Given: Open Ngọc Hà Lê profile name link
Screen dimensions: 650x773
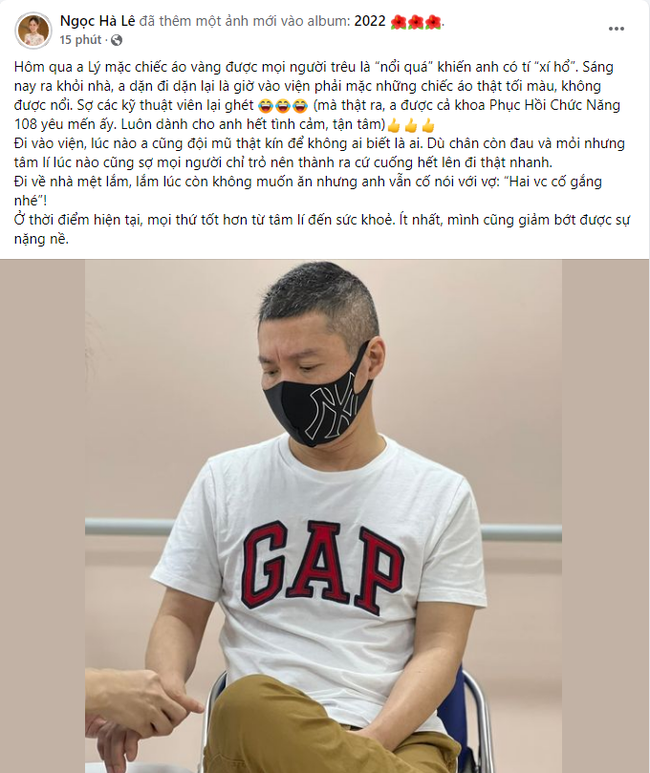Looking at the screenshot, I should (97, 21).
